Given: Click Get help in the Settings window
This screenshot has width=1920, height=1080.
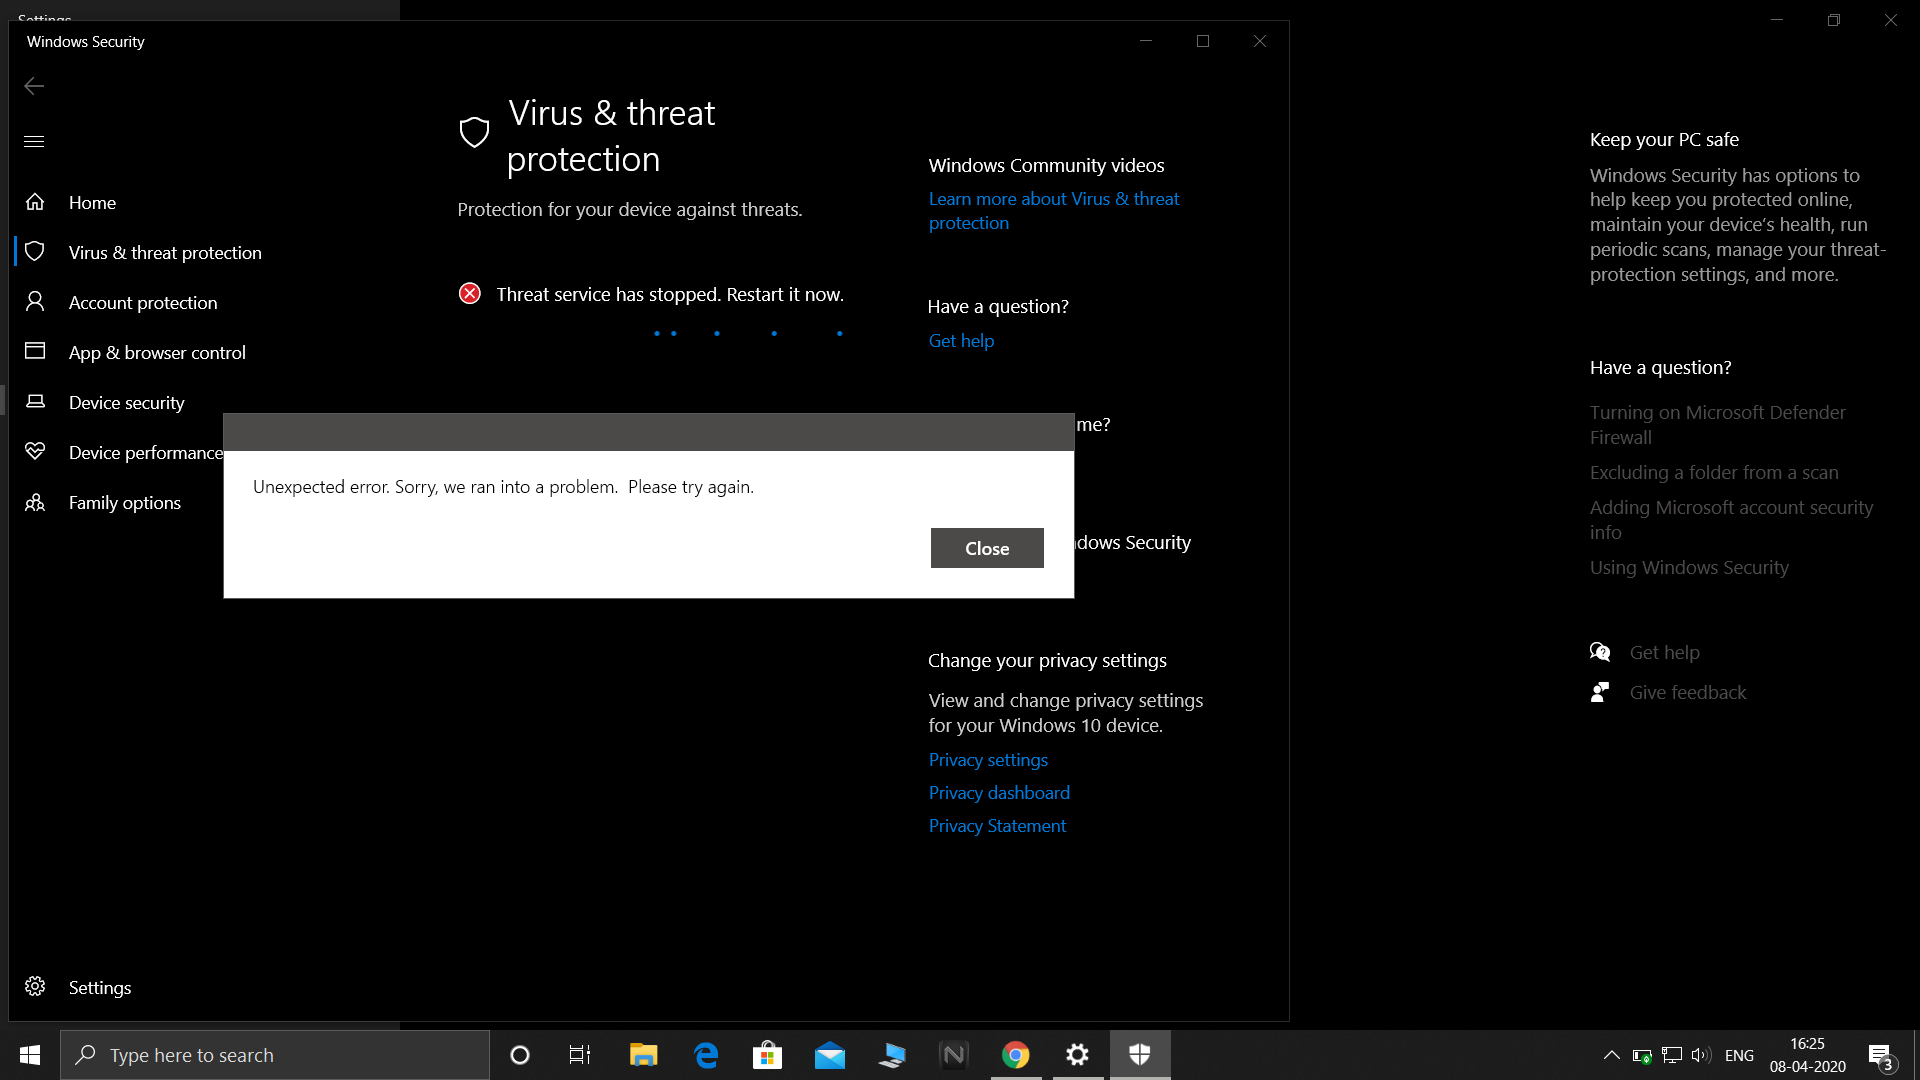Looking at the screenshot, I should point(1664,652).
